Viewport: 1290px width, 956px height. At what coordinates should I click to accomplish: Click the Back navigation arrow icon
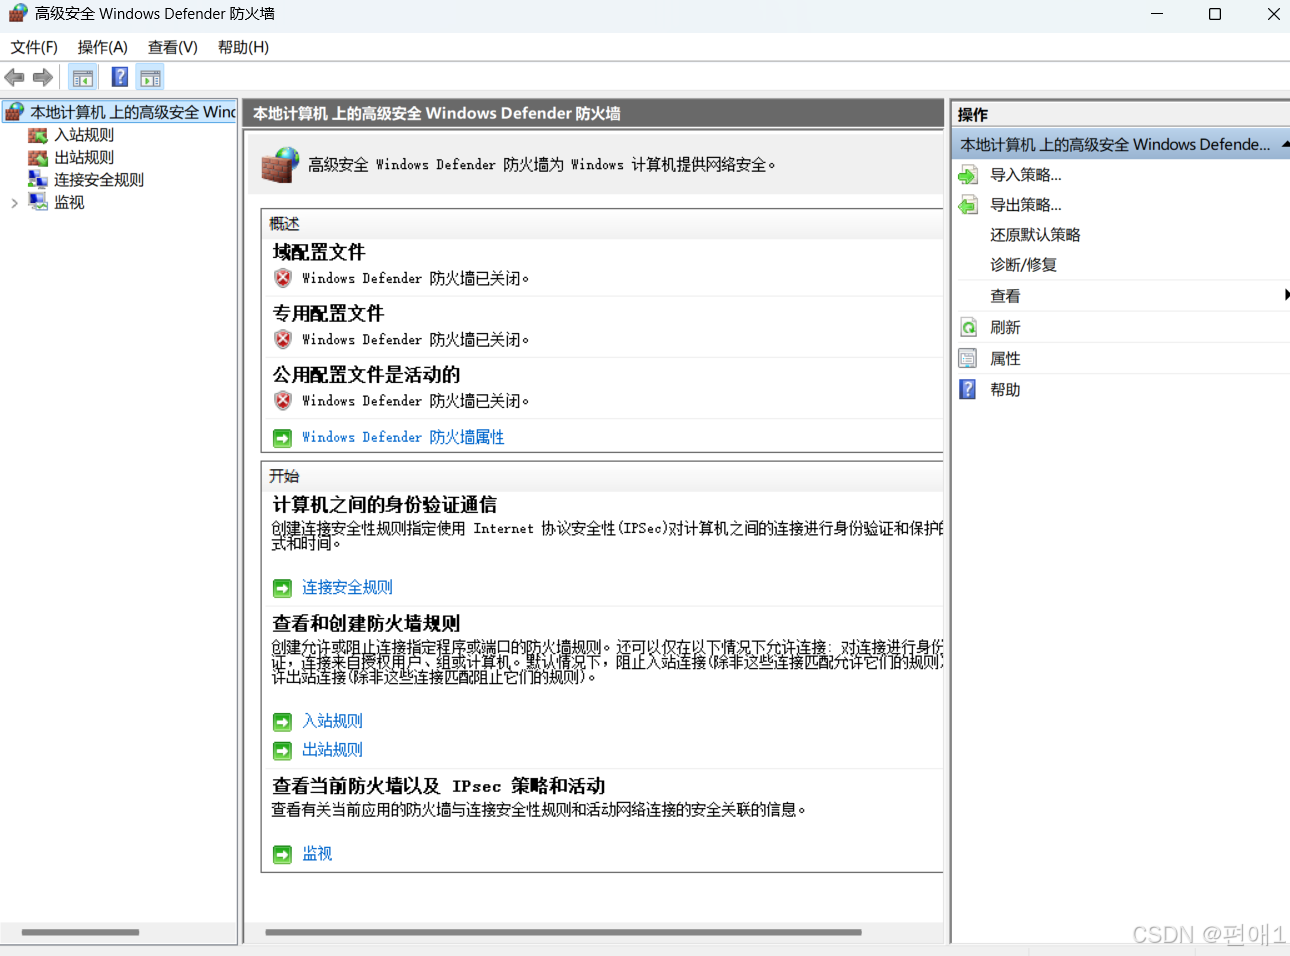click(x=14, y=77)
